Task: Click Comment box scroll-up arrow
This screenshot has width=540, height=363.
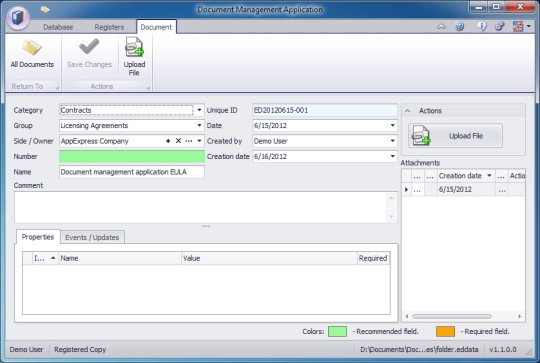Action: point(392,198)
